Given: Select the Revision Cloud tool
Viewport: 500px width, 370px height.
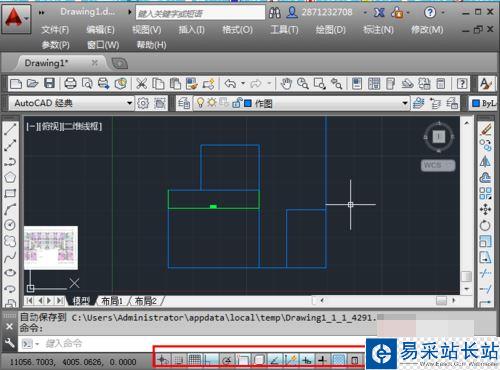Looking at the screenshot, I should coord(10,241).
